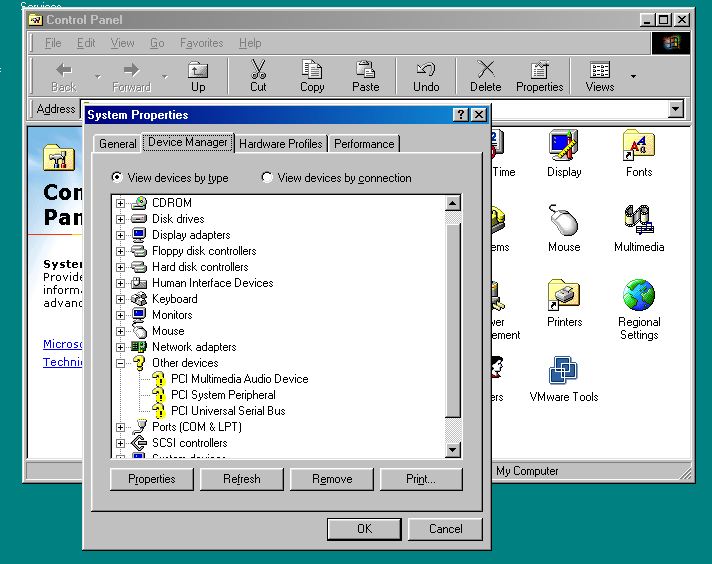This screenshot has height=564, width=712.
Task: Click the Copy toolbar icon
Action: pos(312,69)
